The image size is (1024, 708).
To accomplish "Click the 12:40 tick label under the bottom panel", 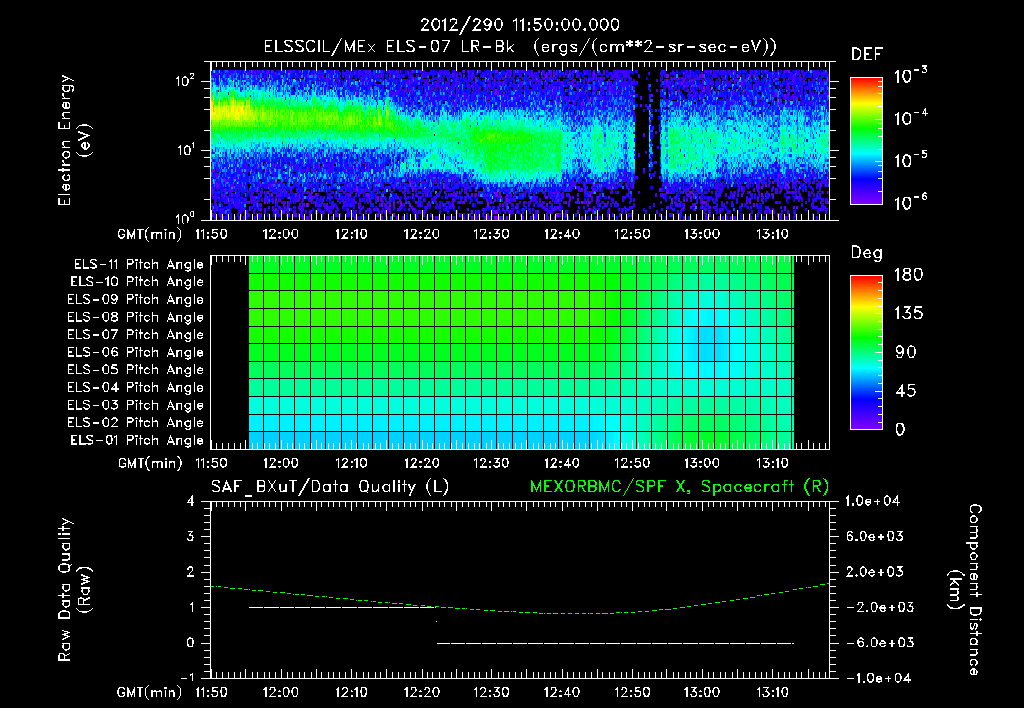I will point(562,692).
